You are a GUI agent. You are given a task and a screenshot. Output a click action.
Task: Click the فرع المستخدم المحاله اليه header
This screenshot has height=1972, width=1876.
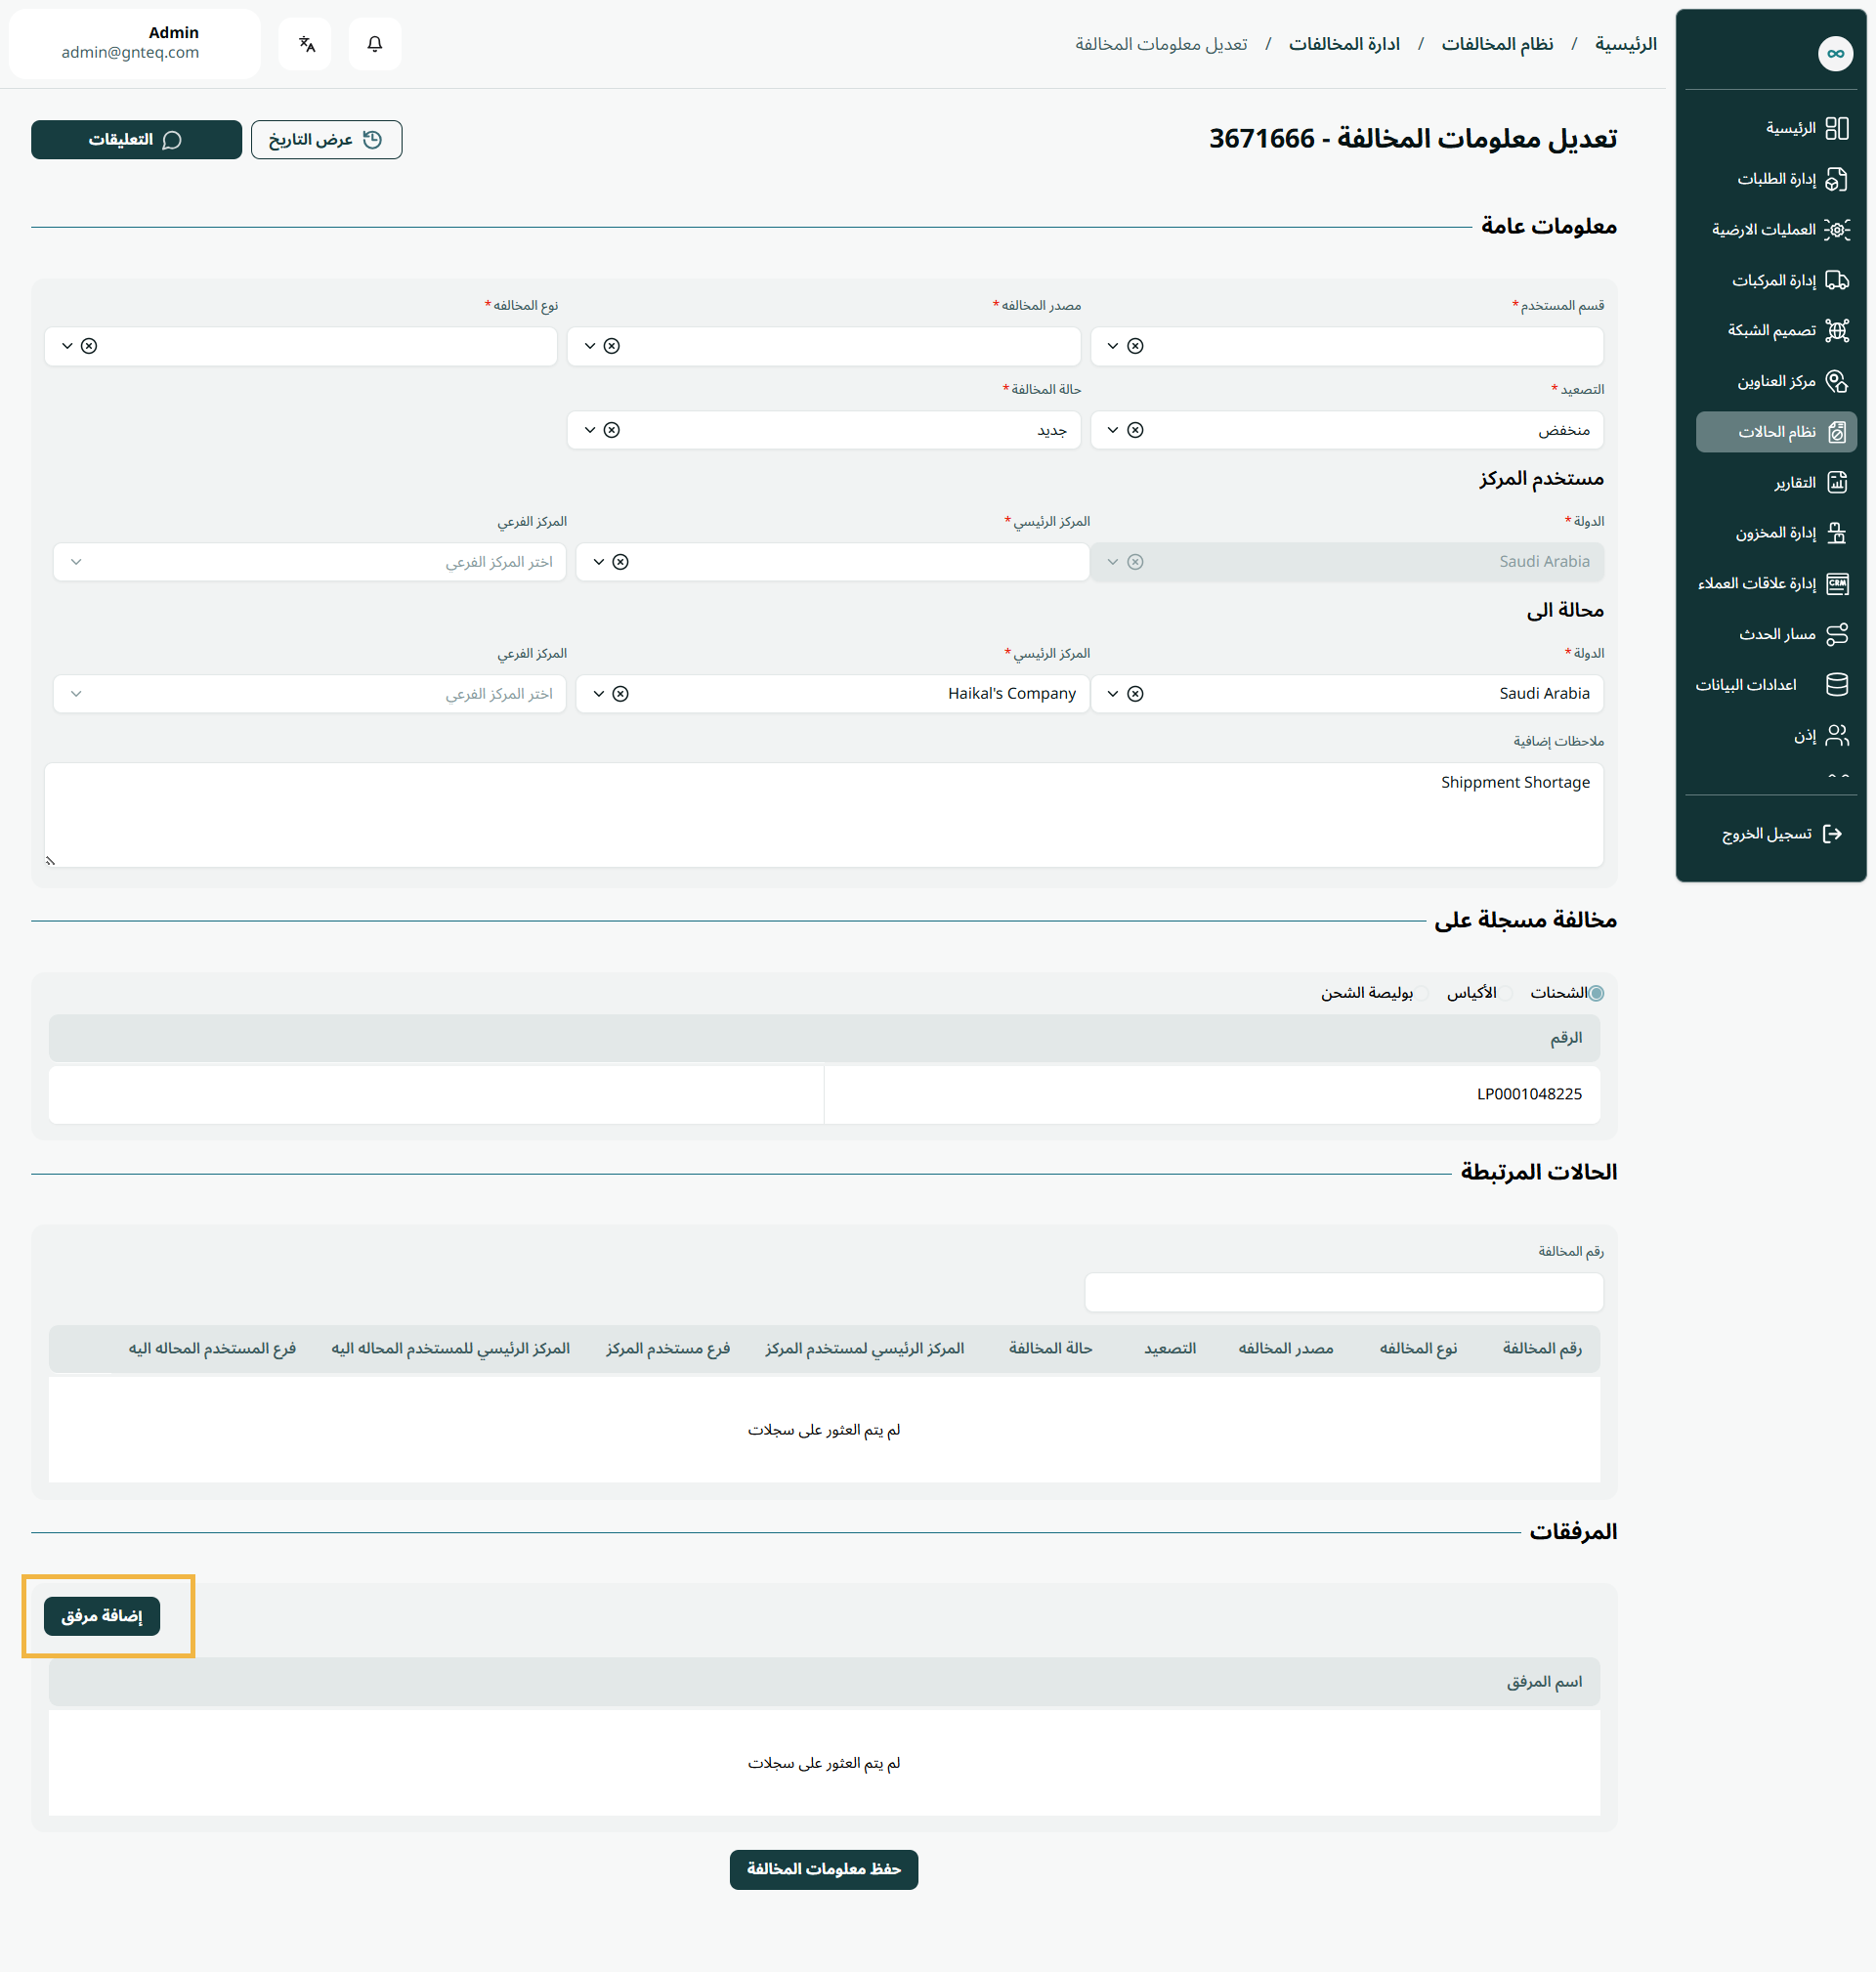click(x=212, y=1348)
